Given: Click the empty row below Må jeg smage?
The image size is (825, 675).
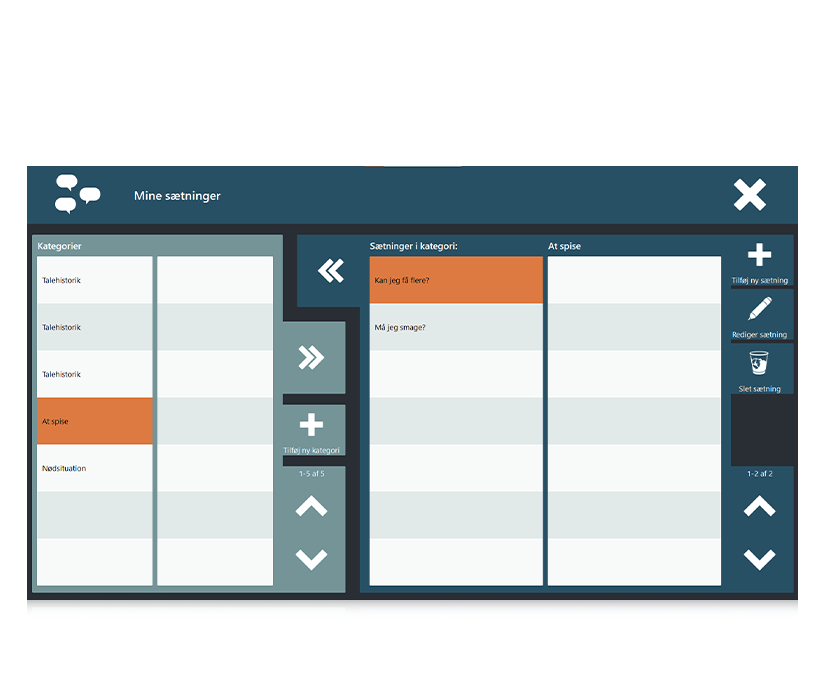Looking at the screenshot, I should point(456,374).
